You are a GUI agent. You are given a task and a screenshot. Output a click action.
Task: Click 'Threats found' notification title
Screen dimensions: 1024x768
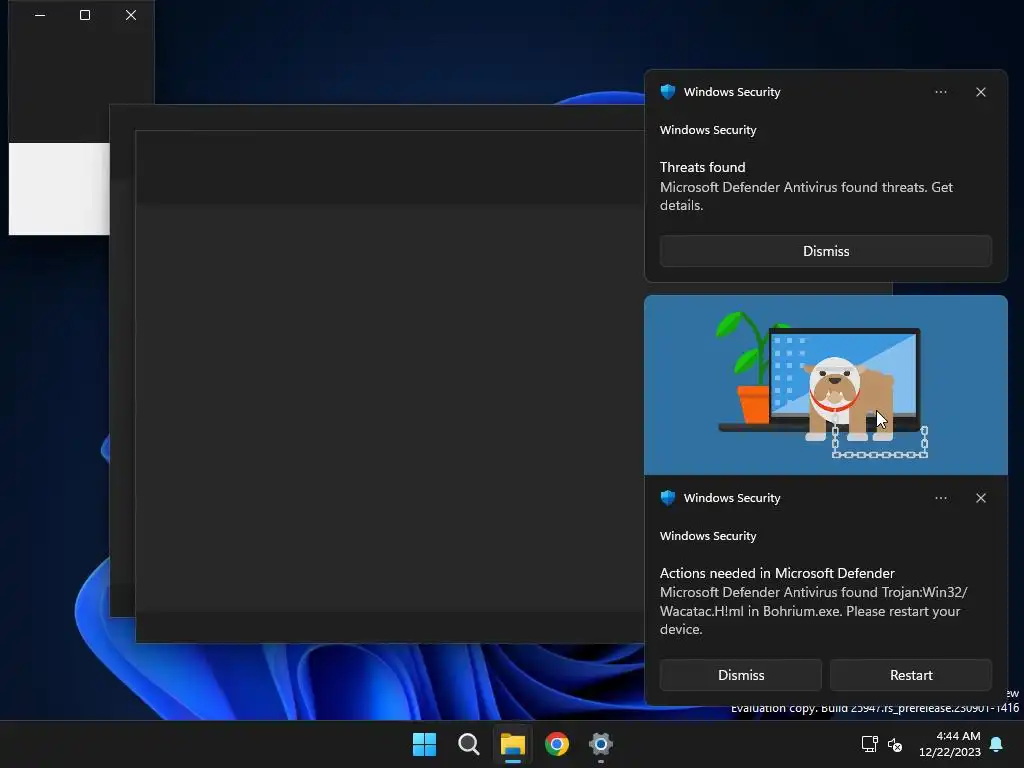point(702,167)
